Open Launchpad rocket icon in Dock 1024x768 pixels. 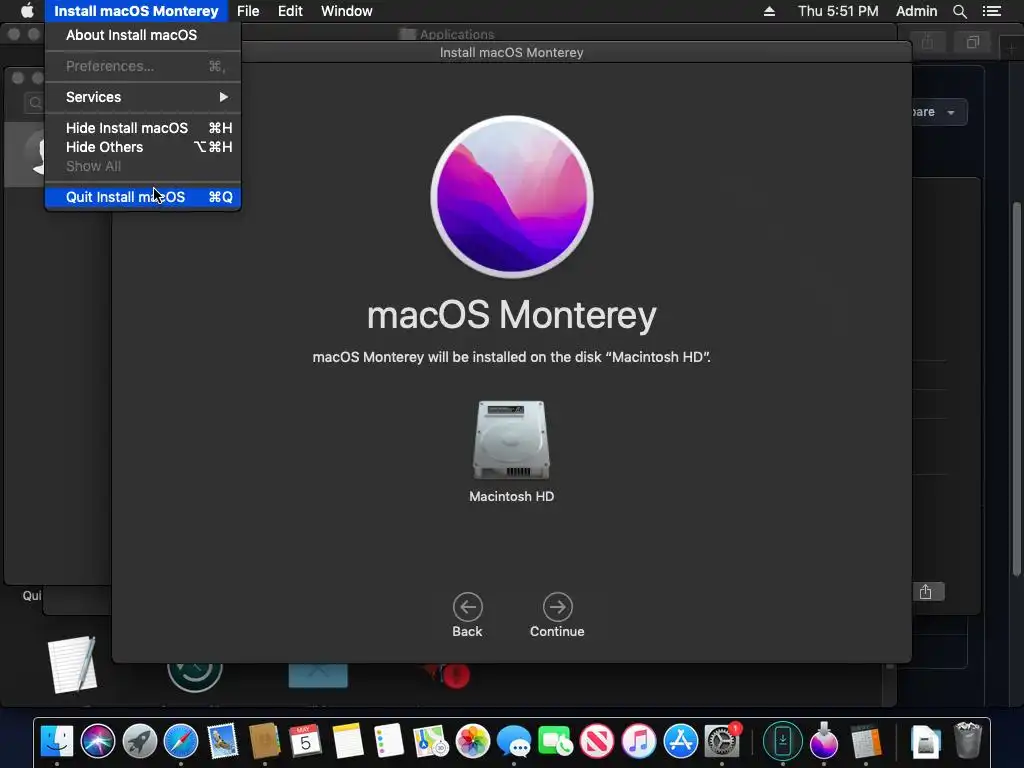[140, 741]
